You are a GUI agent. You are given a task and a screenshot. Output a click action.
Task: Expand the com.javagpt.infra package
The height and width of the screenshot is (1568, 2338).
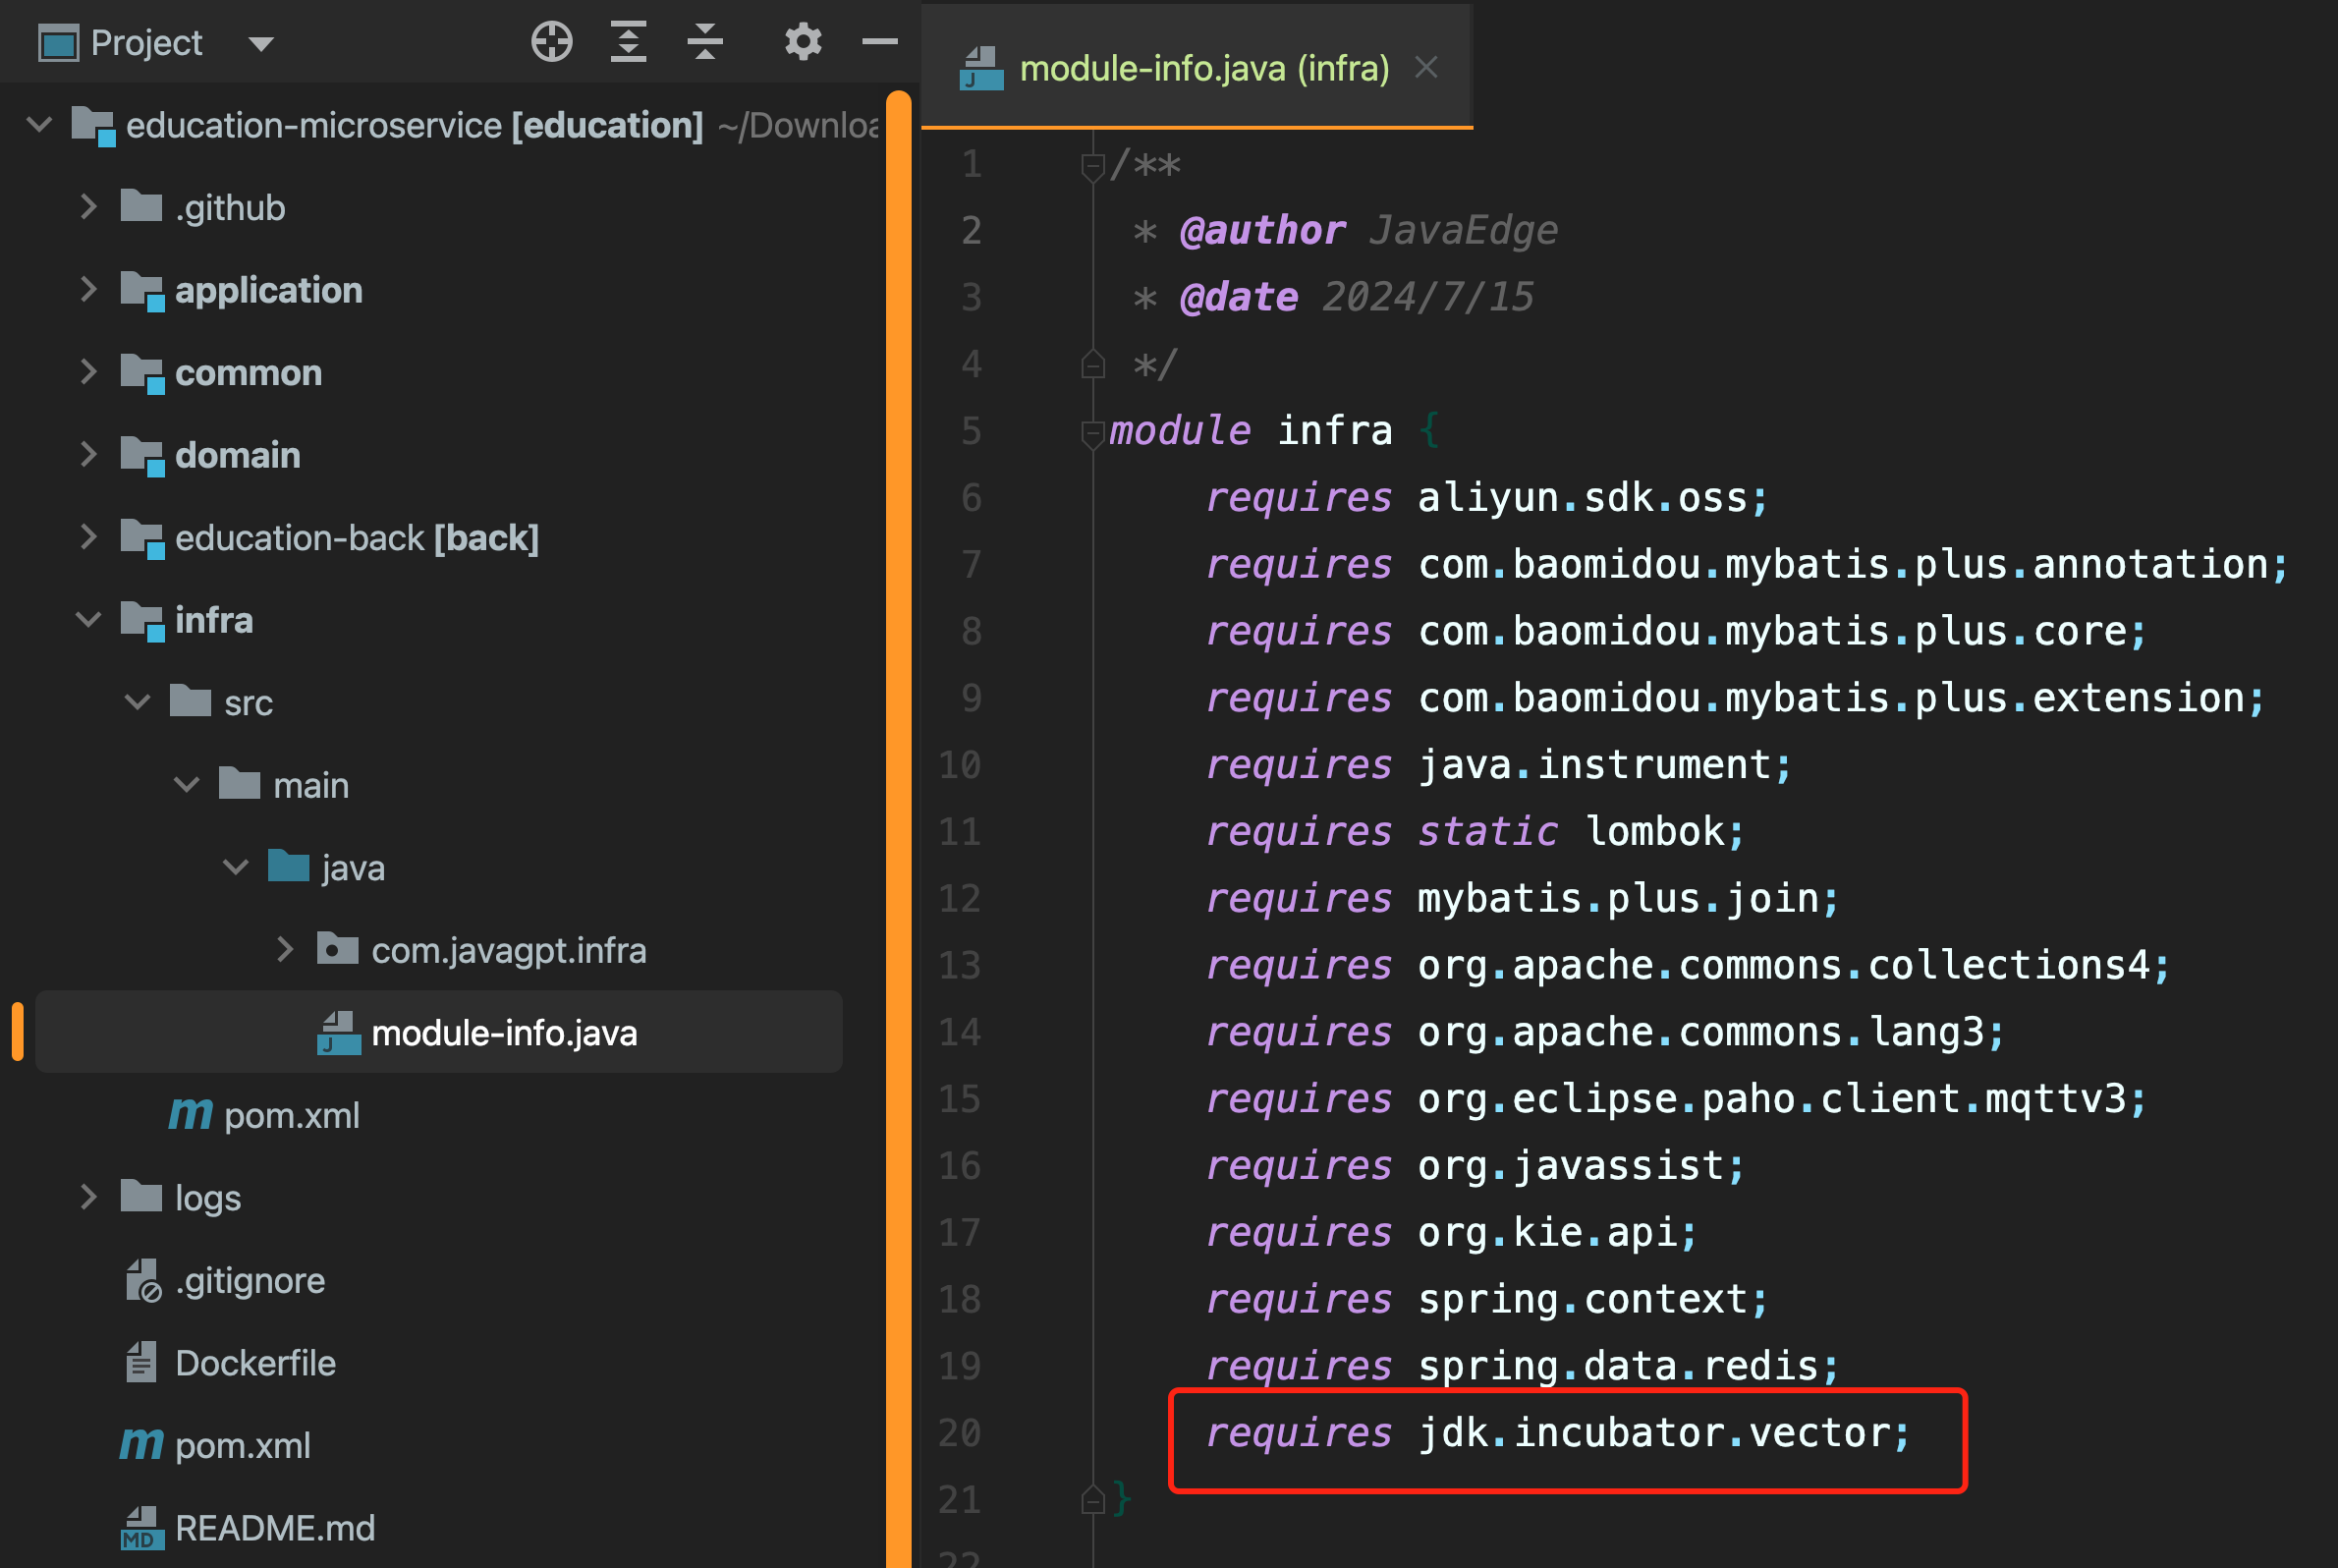tap(285, 950)
